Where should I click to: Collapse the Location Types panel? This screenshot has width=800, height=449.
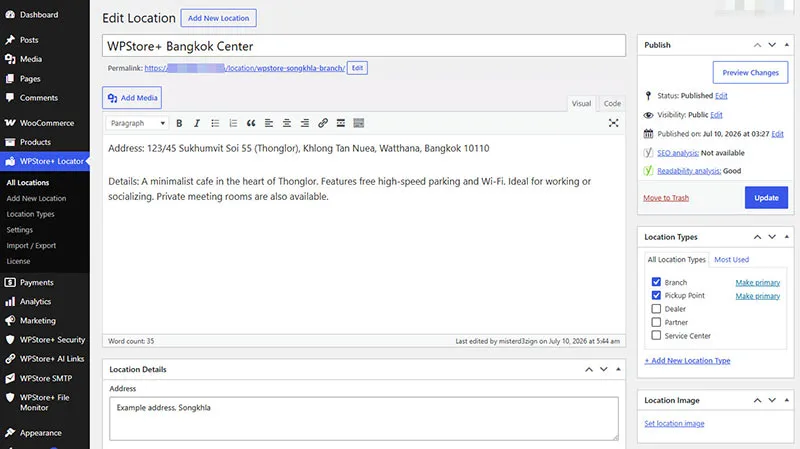(x=786, y=237)
